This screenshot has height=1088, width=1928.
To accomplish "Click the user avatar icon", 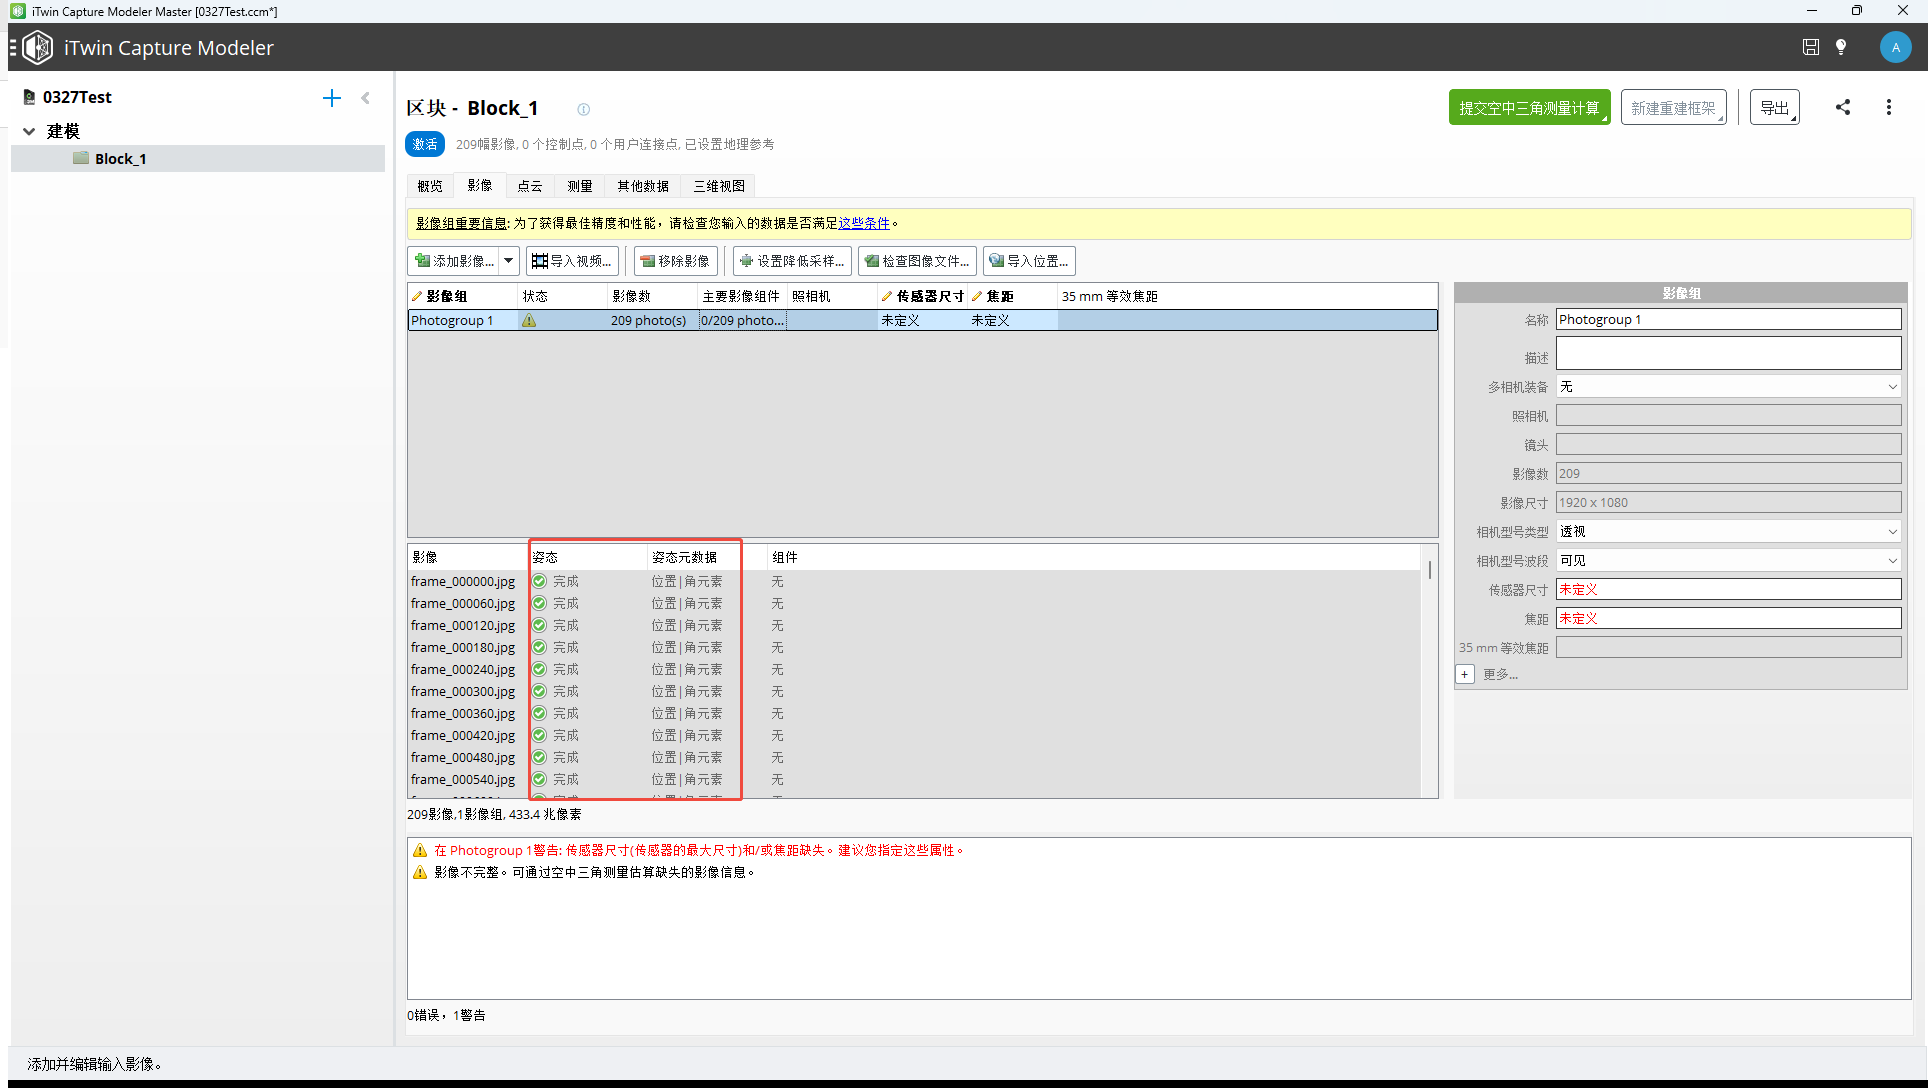I will [x=1895, y=47].
